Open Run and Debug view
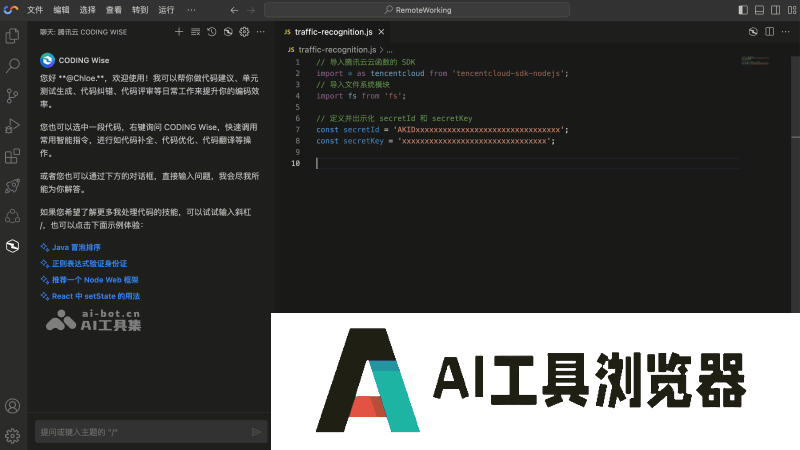The image size is (800, 450). click(x=12, y=126)
